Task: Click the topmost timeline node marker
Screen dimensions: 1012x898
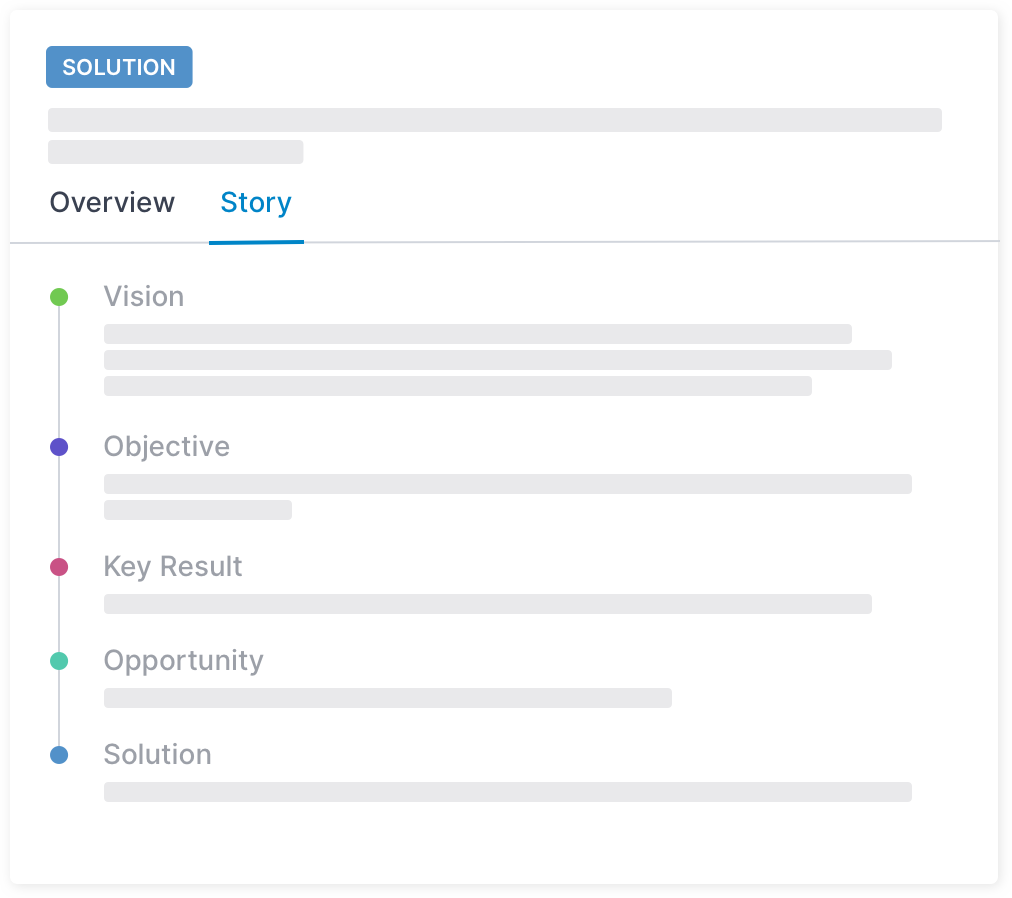Action: click(59, 296)
